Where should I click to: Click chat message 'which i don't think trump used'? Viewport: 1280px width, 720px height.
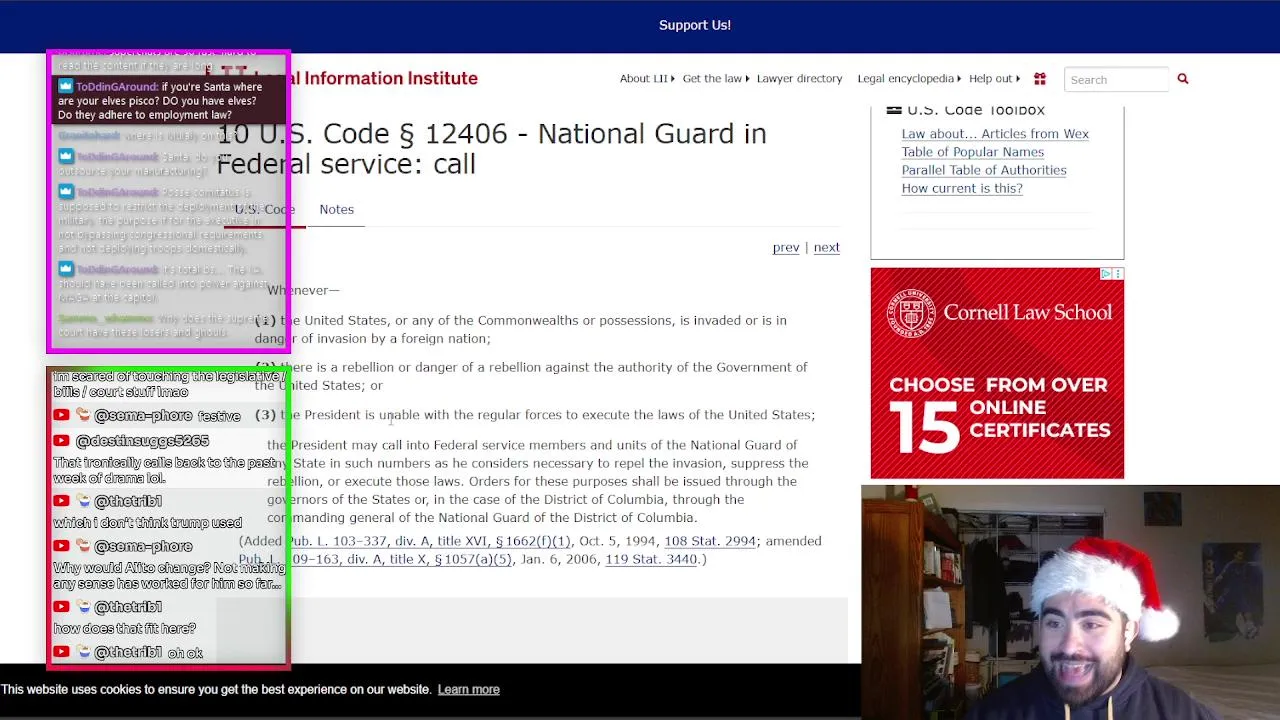pos(147,522)
